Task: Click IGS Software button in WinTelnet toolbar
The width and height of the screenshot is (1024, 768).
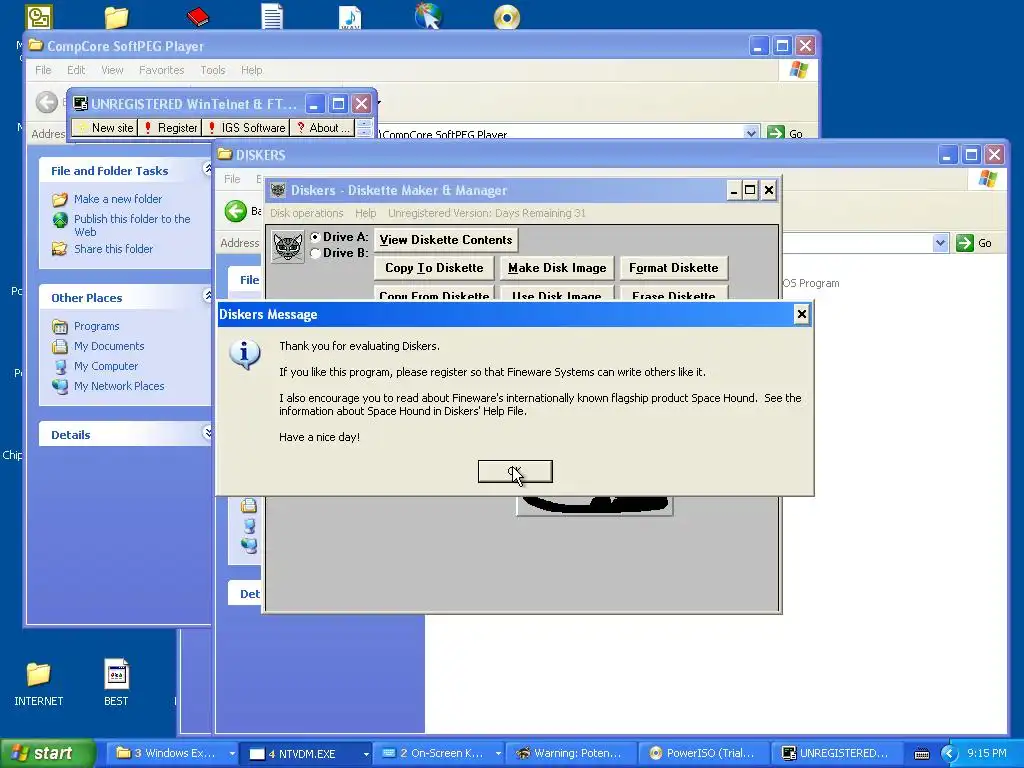Action: click(246, 128)
